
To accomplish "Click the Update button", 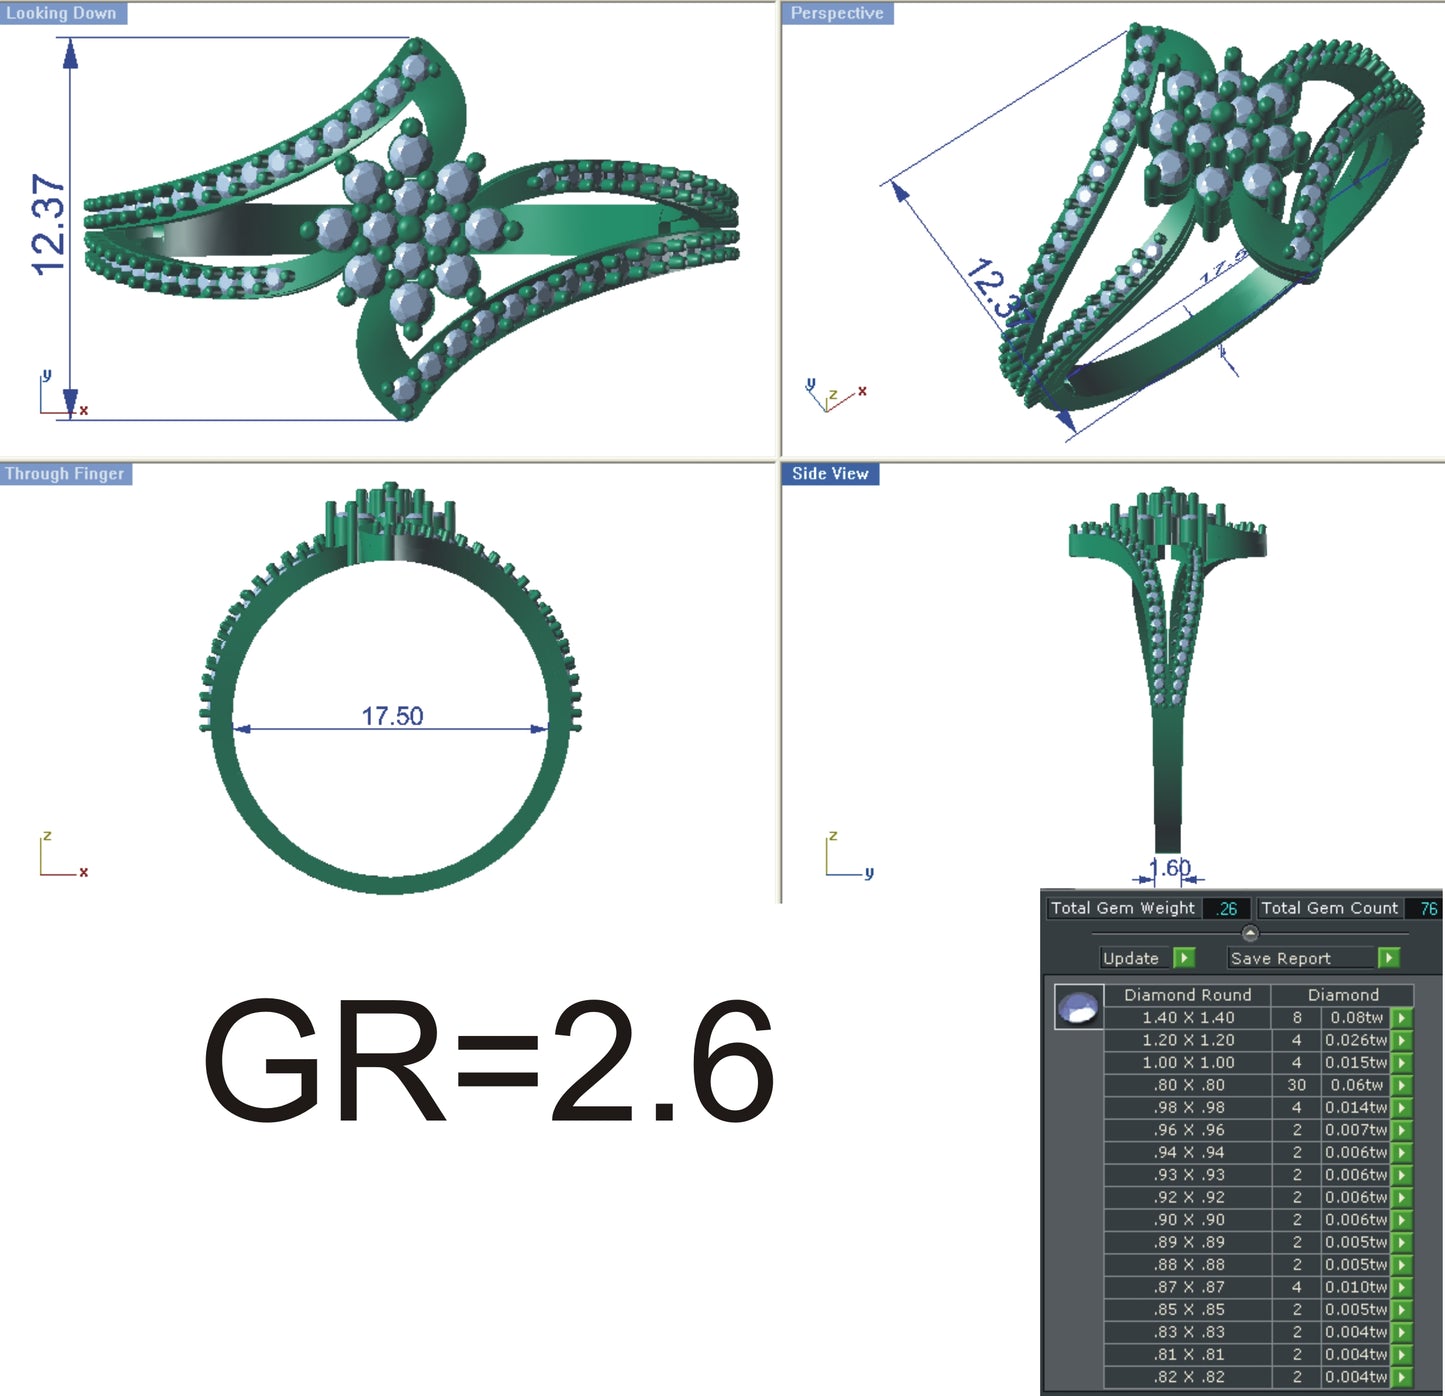I will [x=1136, y=958].
